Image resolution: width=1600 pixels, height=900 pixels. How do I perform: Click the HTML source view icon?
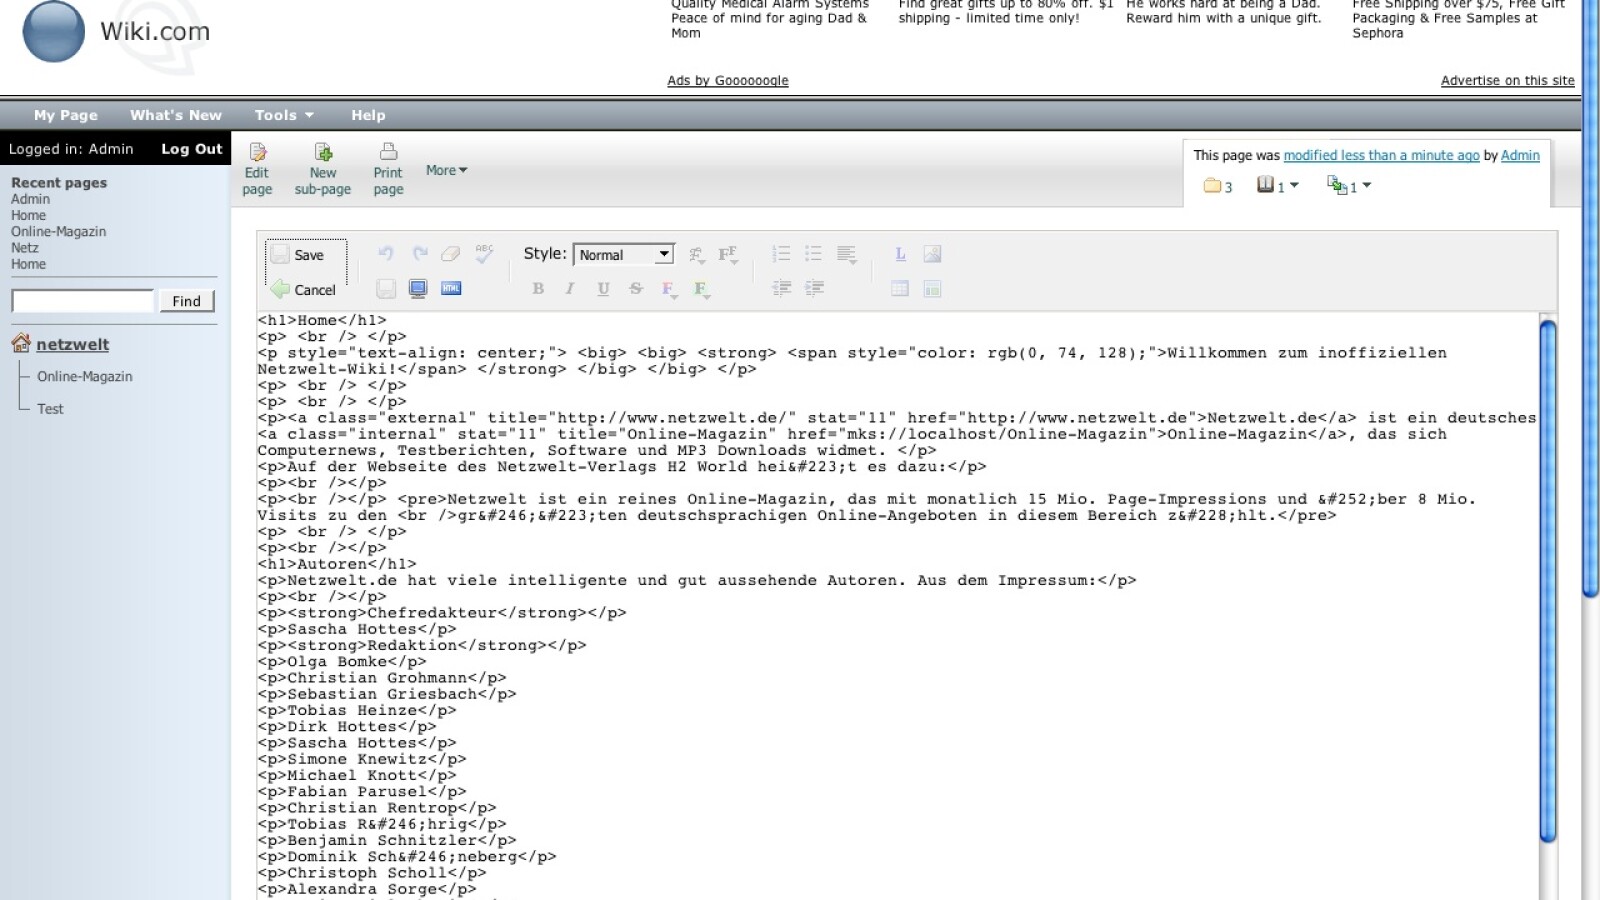click(x=451, y=289)
